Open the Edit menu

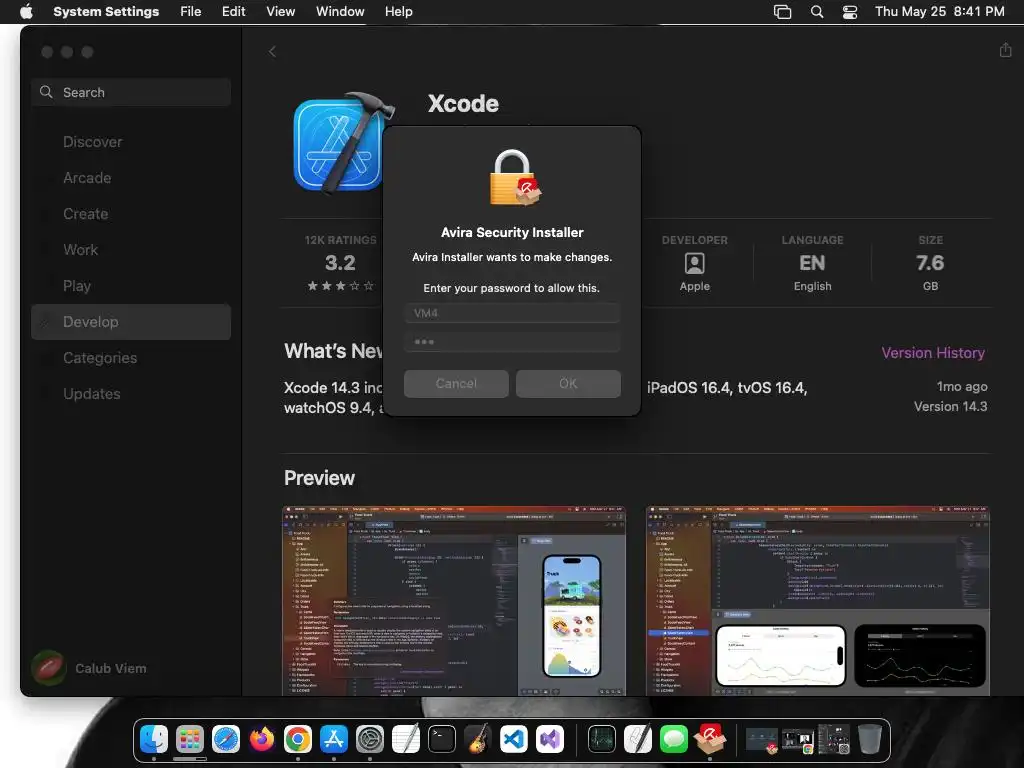coord(233,11)
